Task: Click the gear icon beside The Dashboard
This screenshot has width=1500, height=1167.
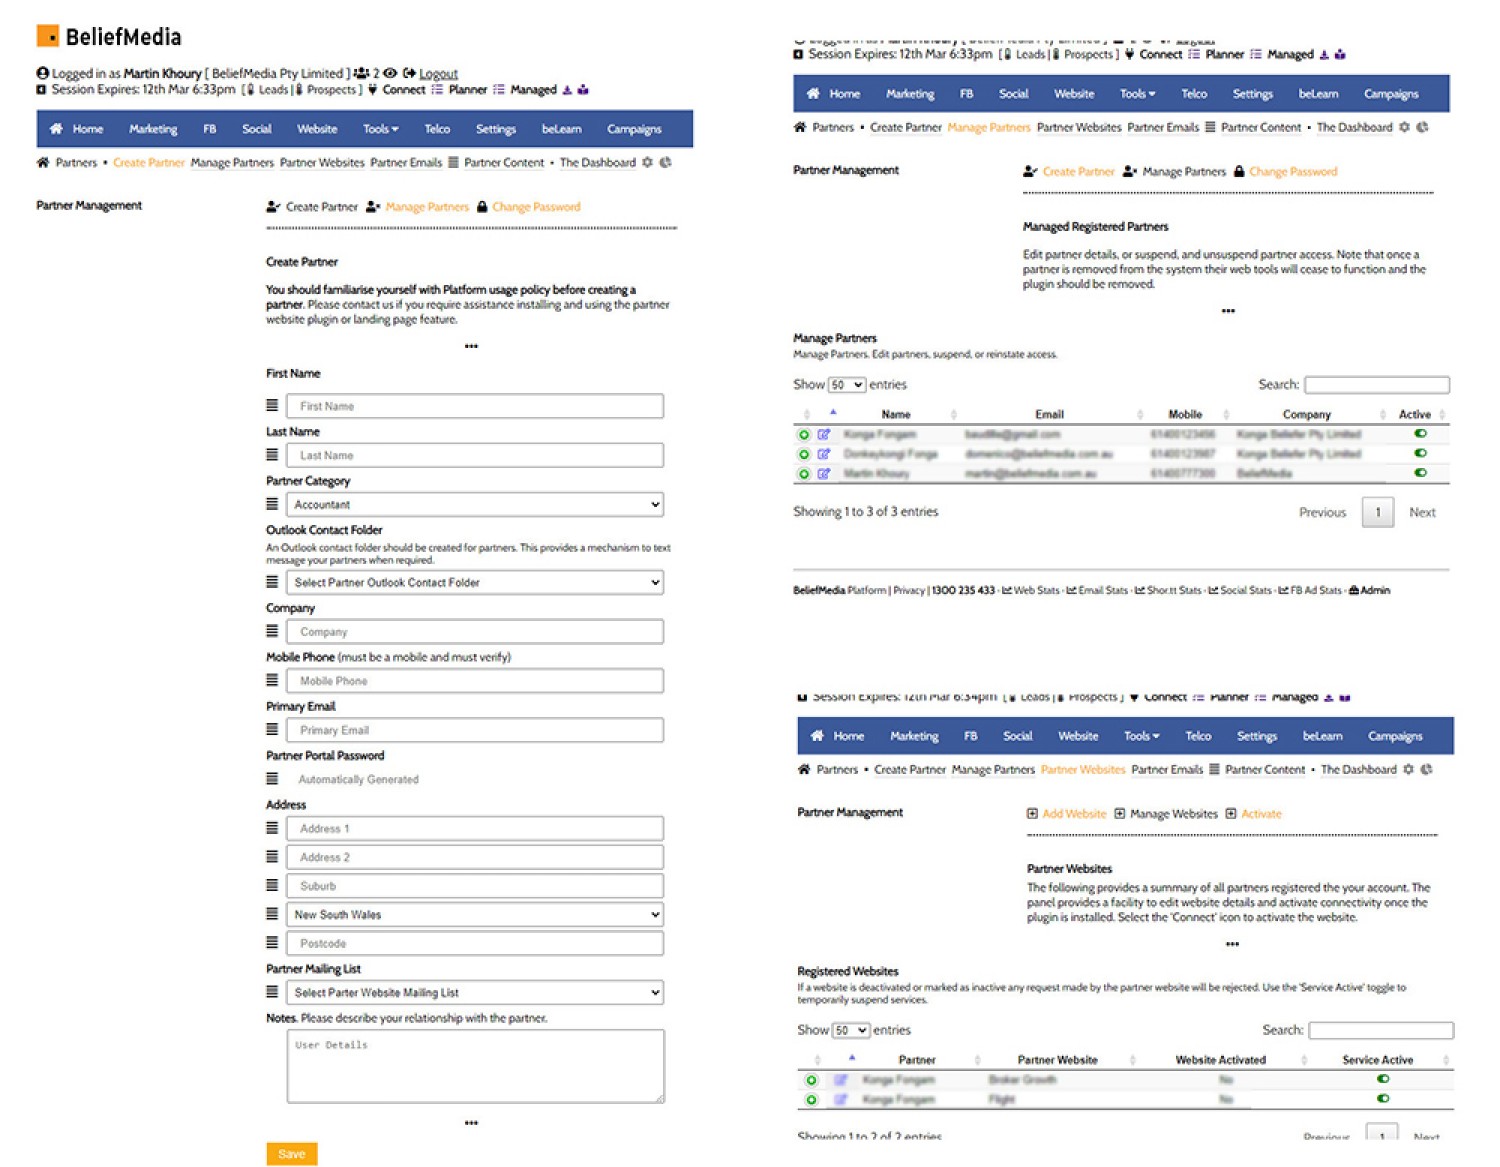Action: (648, 162)
